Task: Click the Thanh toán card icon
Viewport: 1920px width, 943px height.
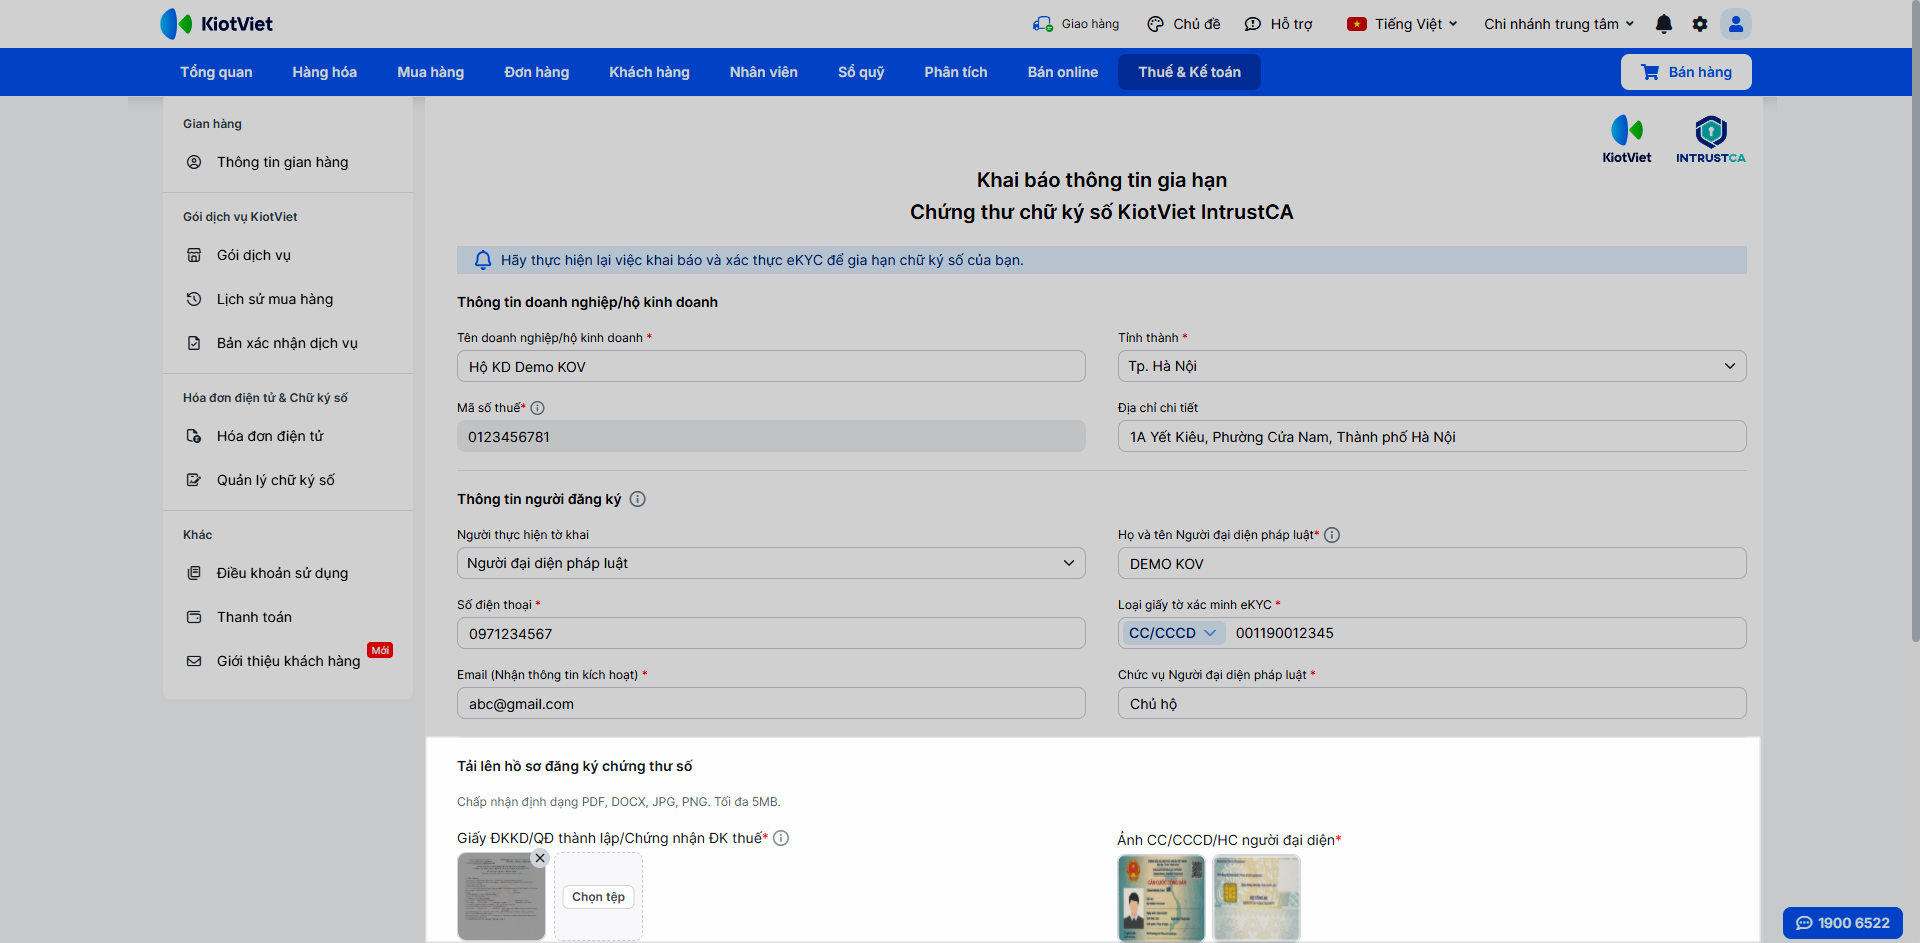Action: pyautogui.click(x=194, y=617)
